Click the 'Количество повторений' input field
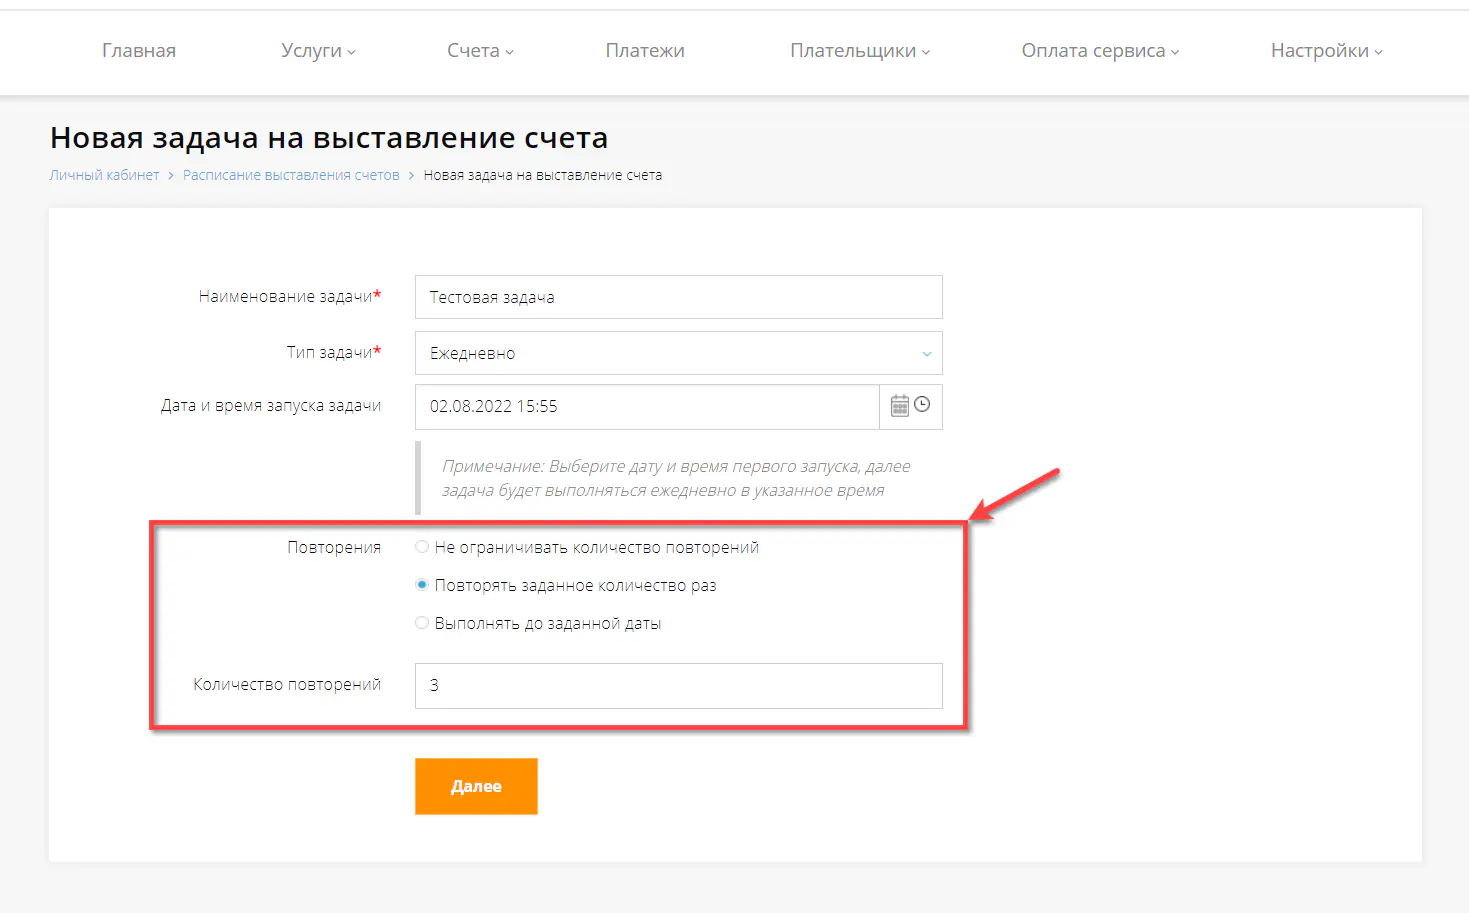Image resolution: width=1469 pixels, height=913 pixels. [678, 686]
